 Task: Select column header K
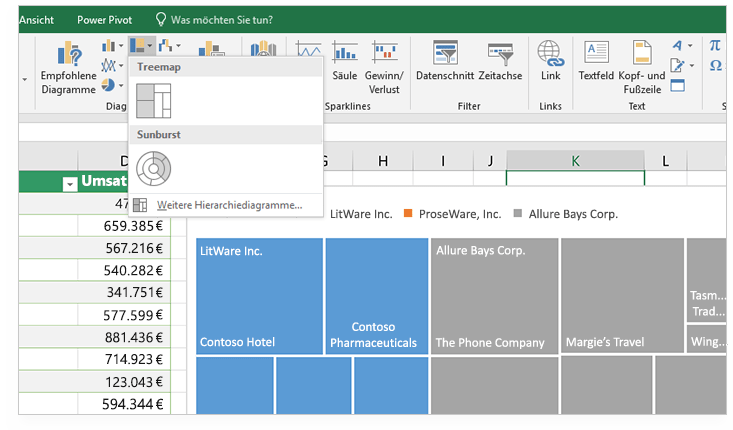tap(575, 161)
